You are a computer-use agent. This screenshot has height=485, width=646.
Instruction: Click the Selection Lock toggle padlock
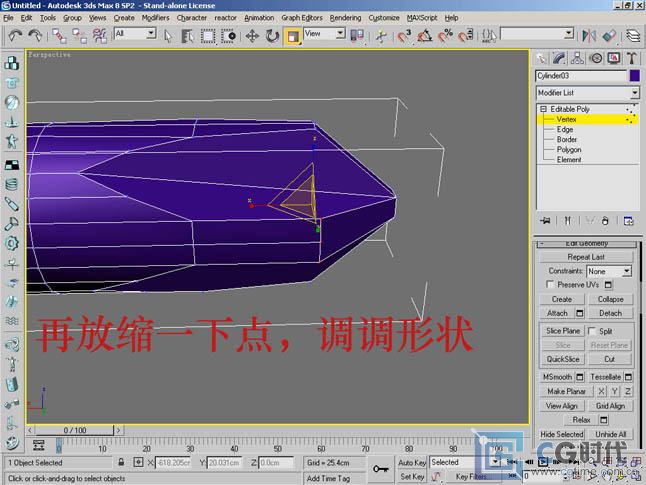coord(121,462)
